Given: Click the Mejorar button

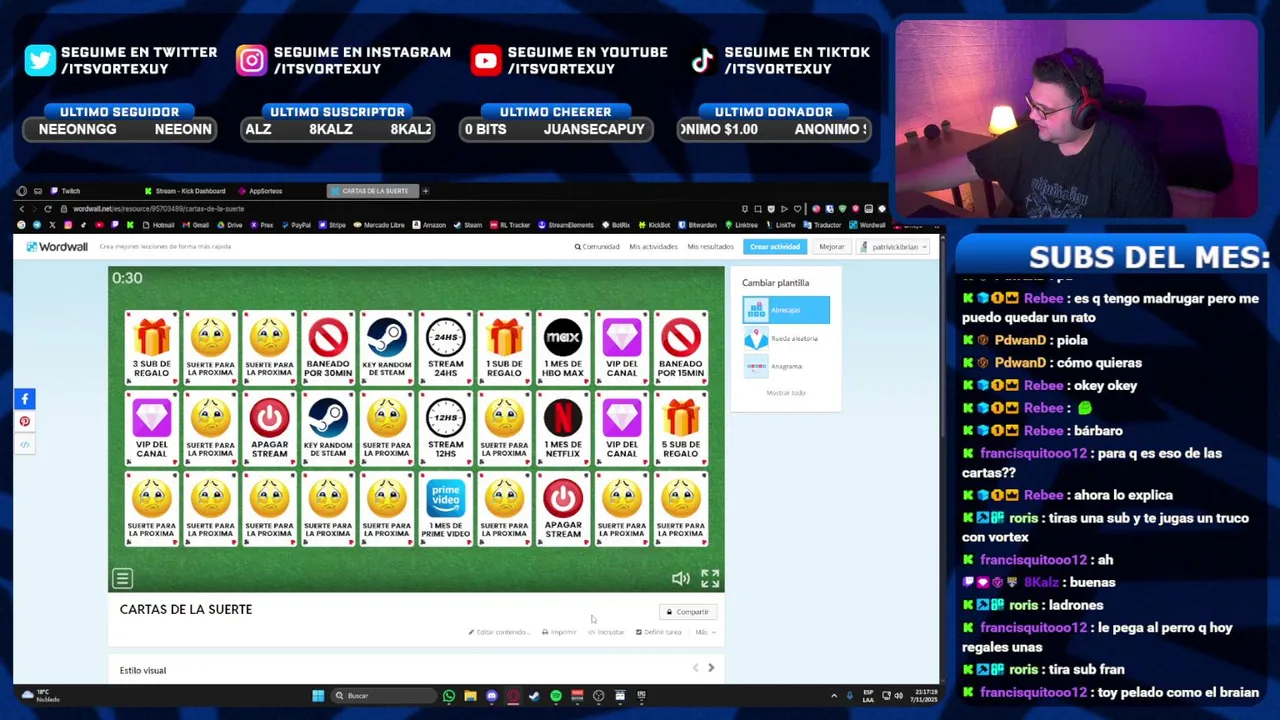Looking at the screenshot, I should point(832,247).
